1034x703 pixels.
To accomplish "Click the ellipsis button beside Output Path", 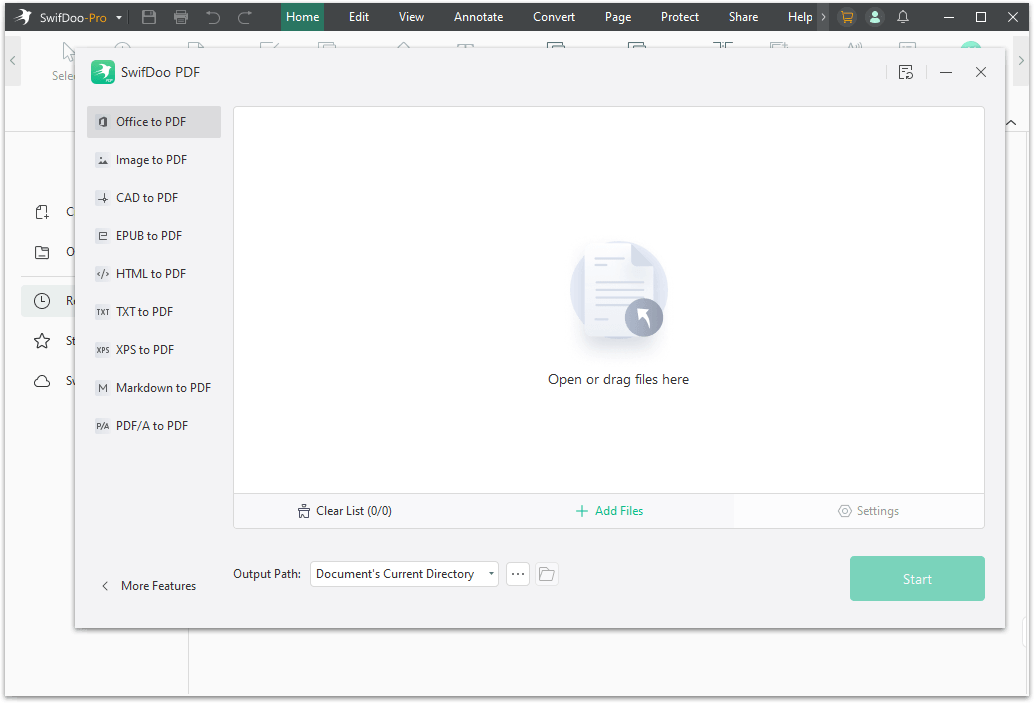I will tap(518, 574).
